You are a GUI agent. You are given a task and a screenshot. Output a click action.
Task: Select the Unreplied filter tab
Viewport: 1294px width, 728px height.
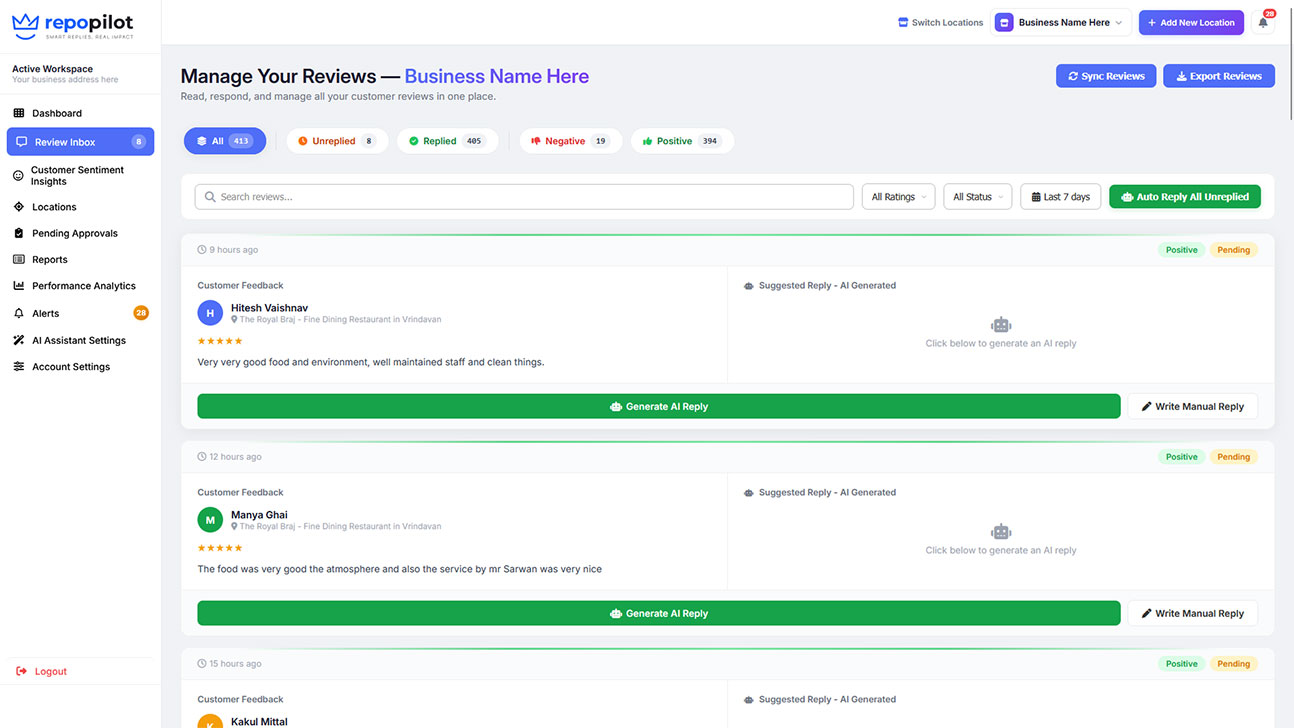coord(337,141)
